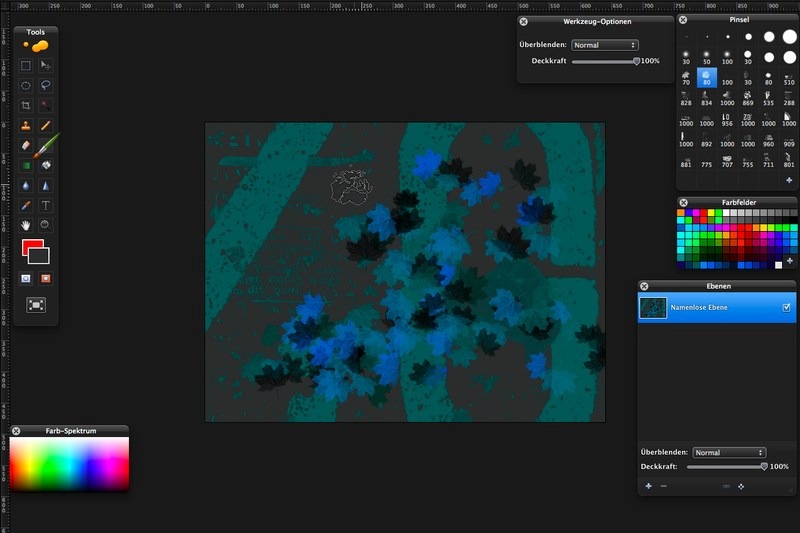Choose the zoom magnifier tool
This screenshot has height=533, width=800.
[46, 225]
